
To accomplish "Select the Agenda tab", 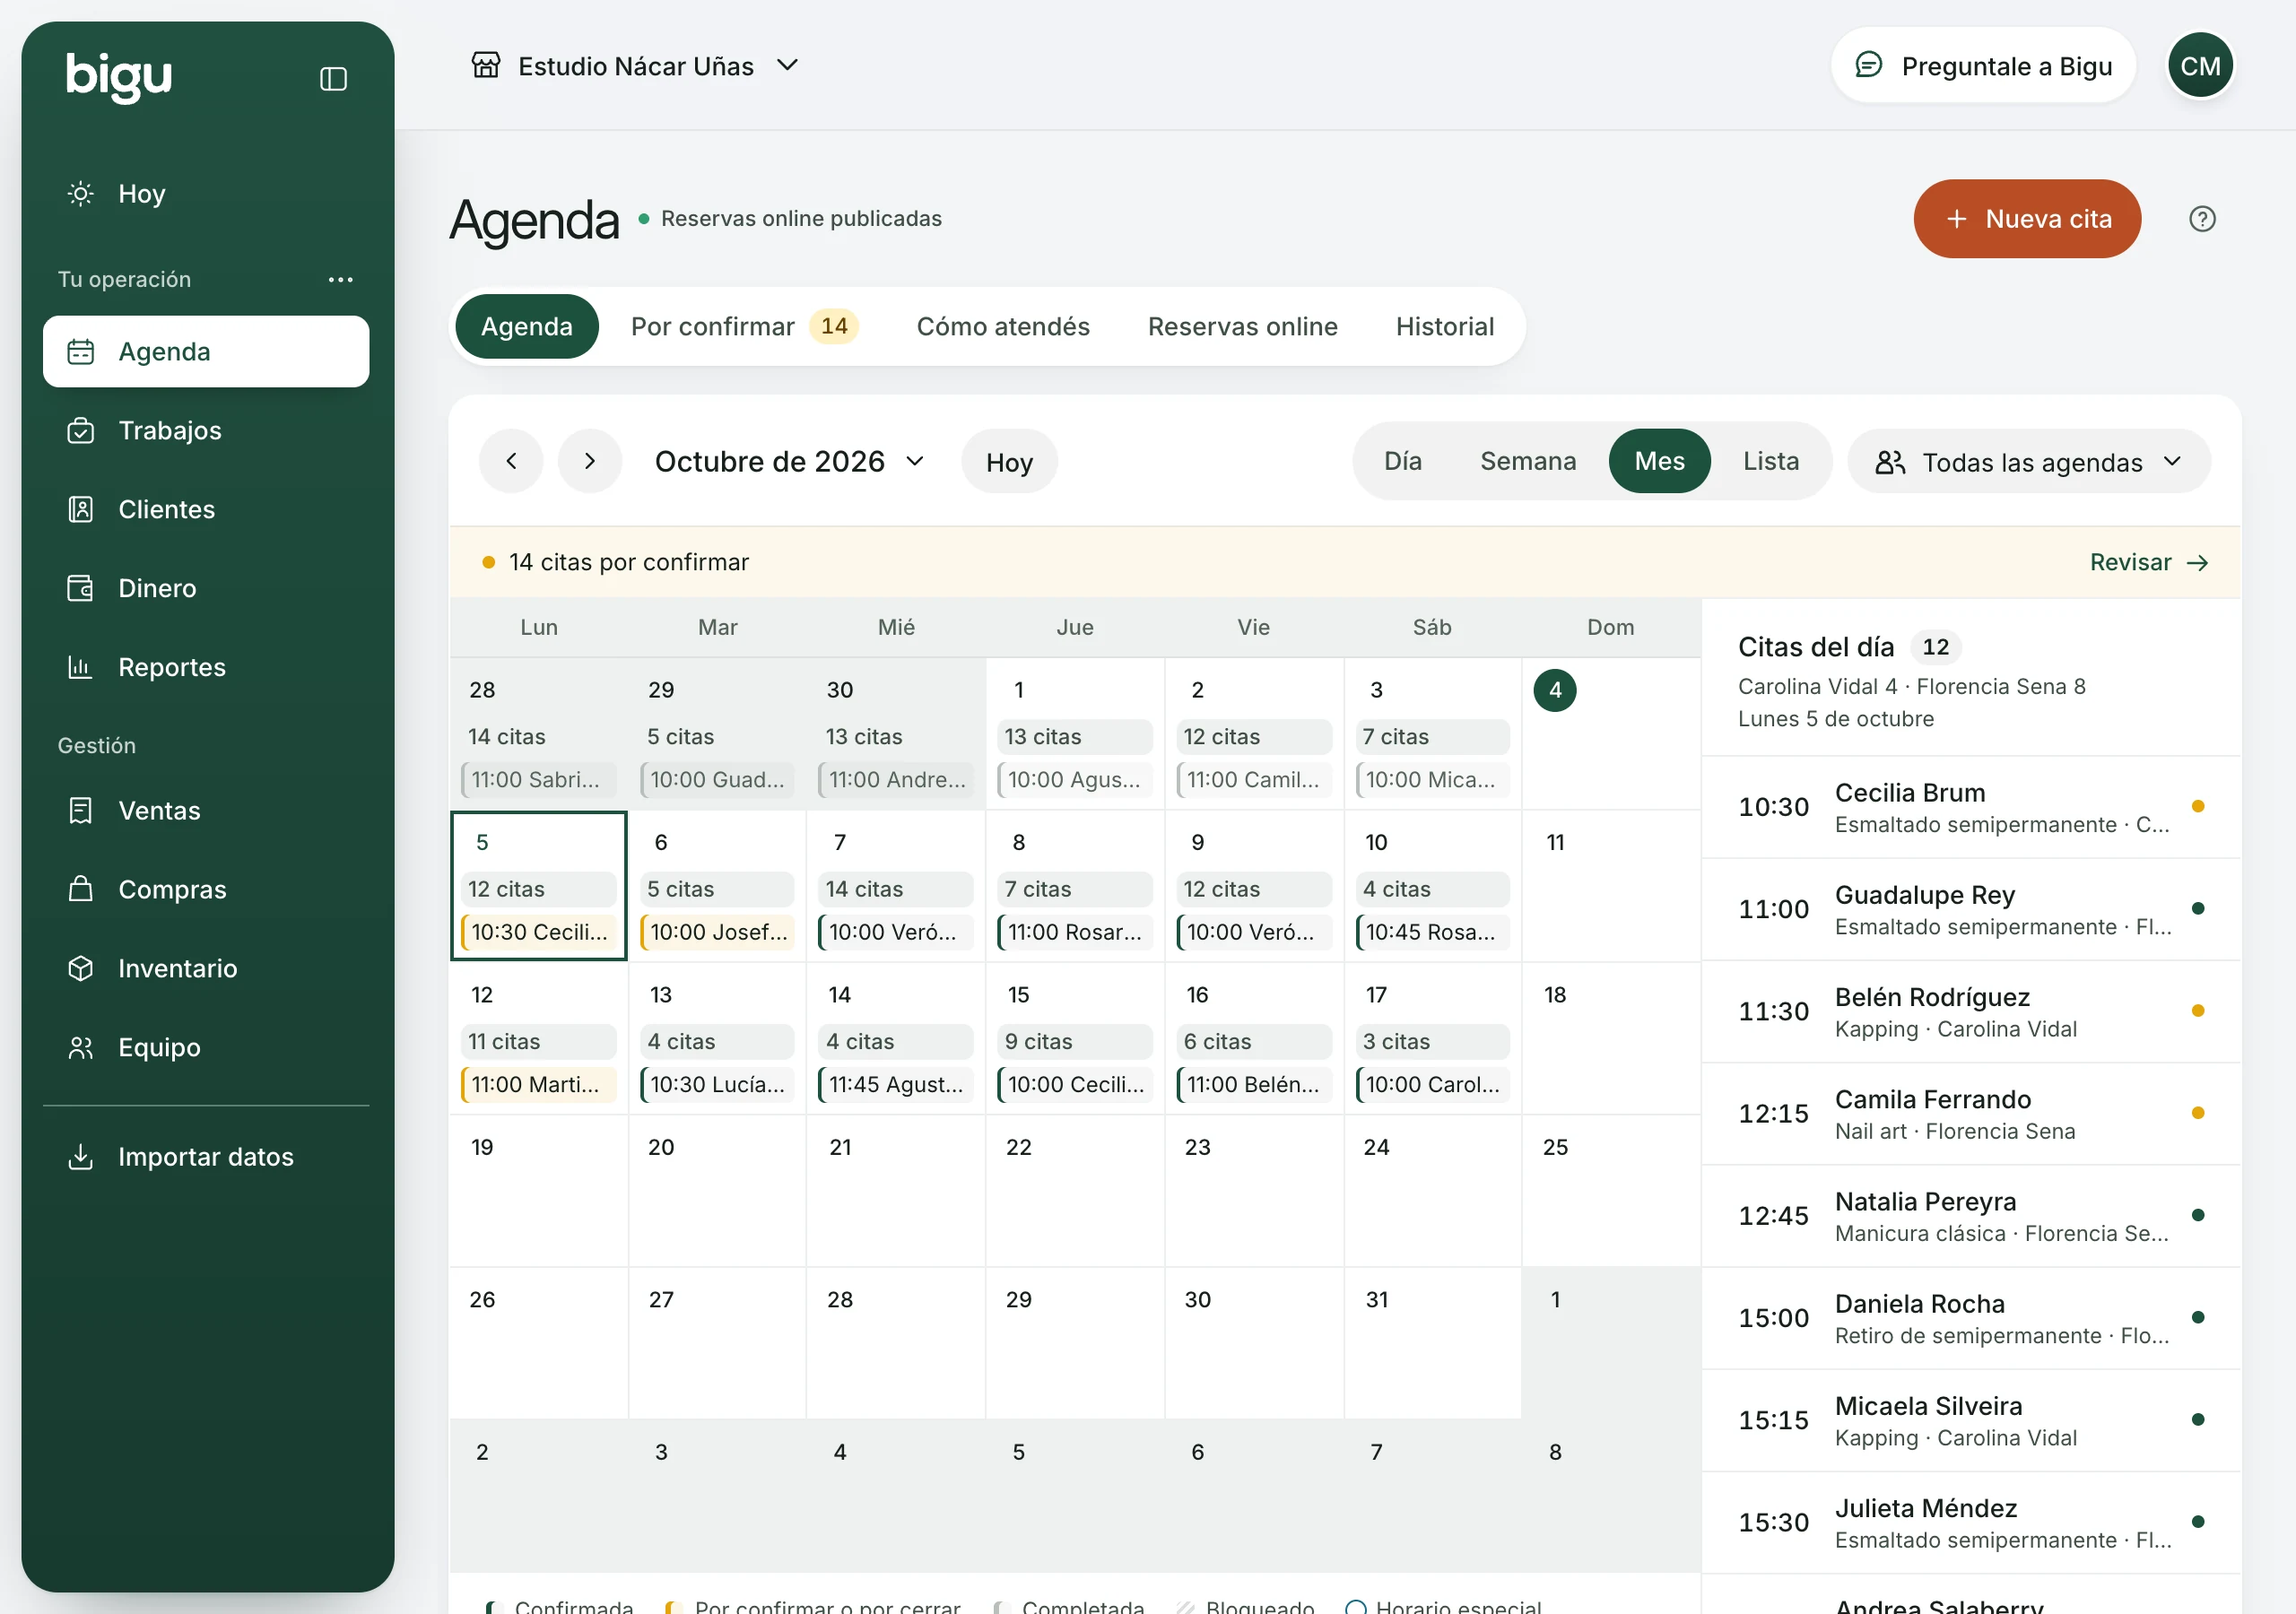I will pyautogui.click(x=526, y=326).
